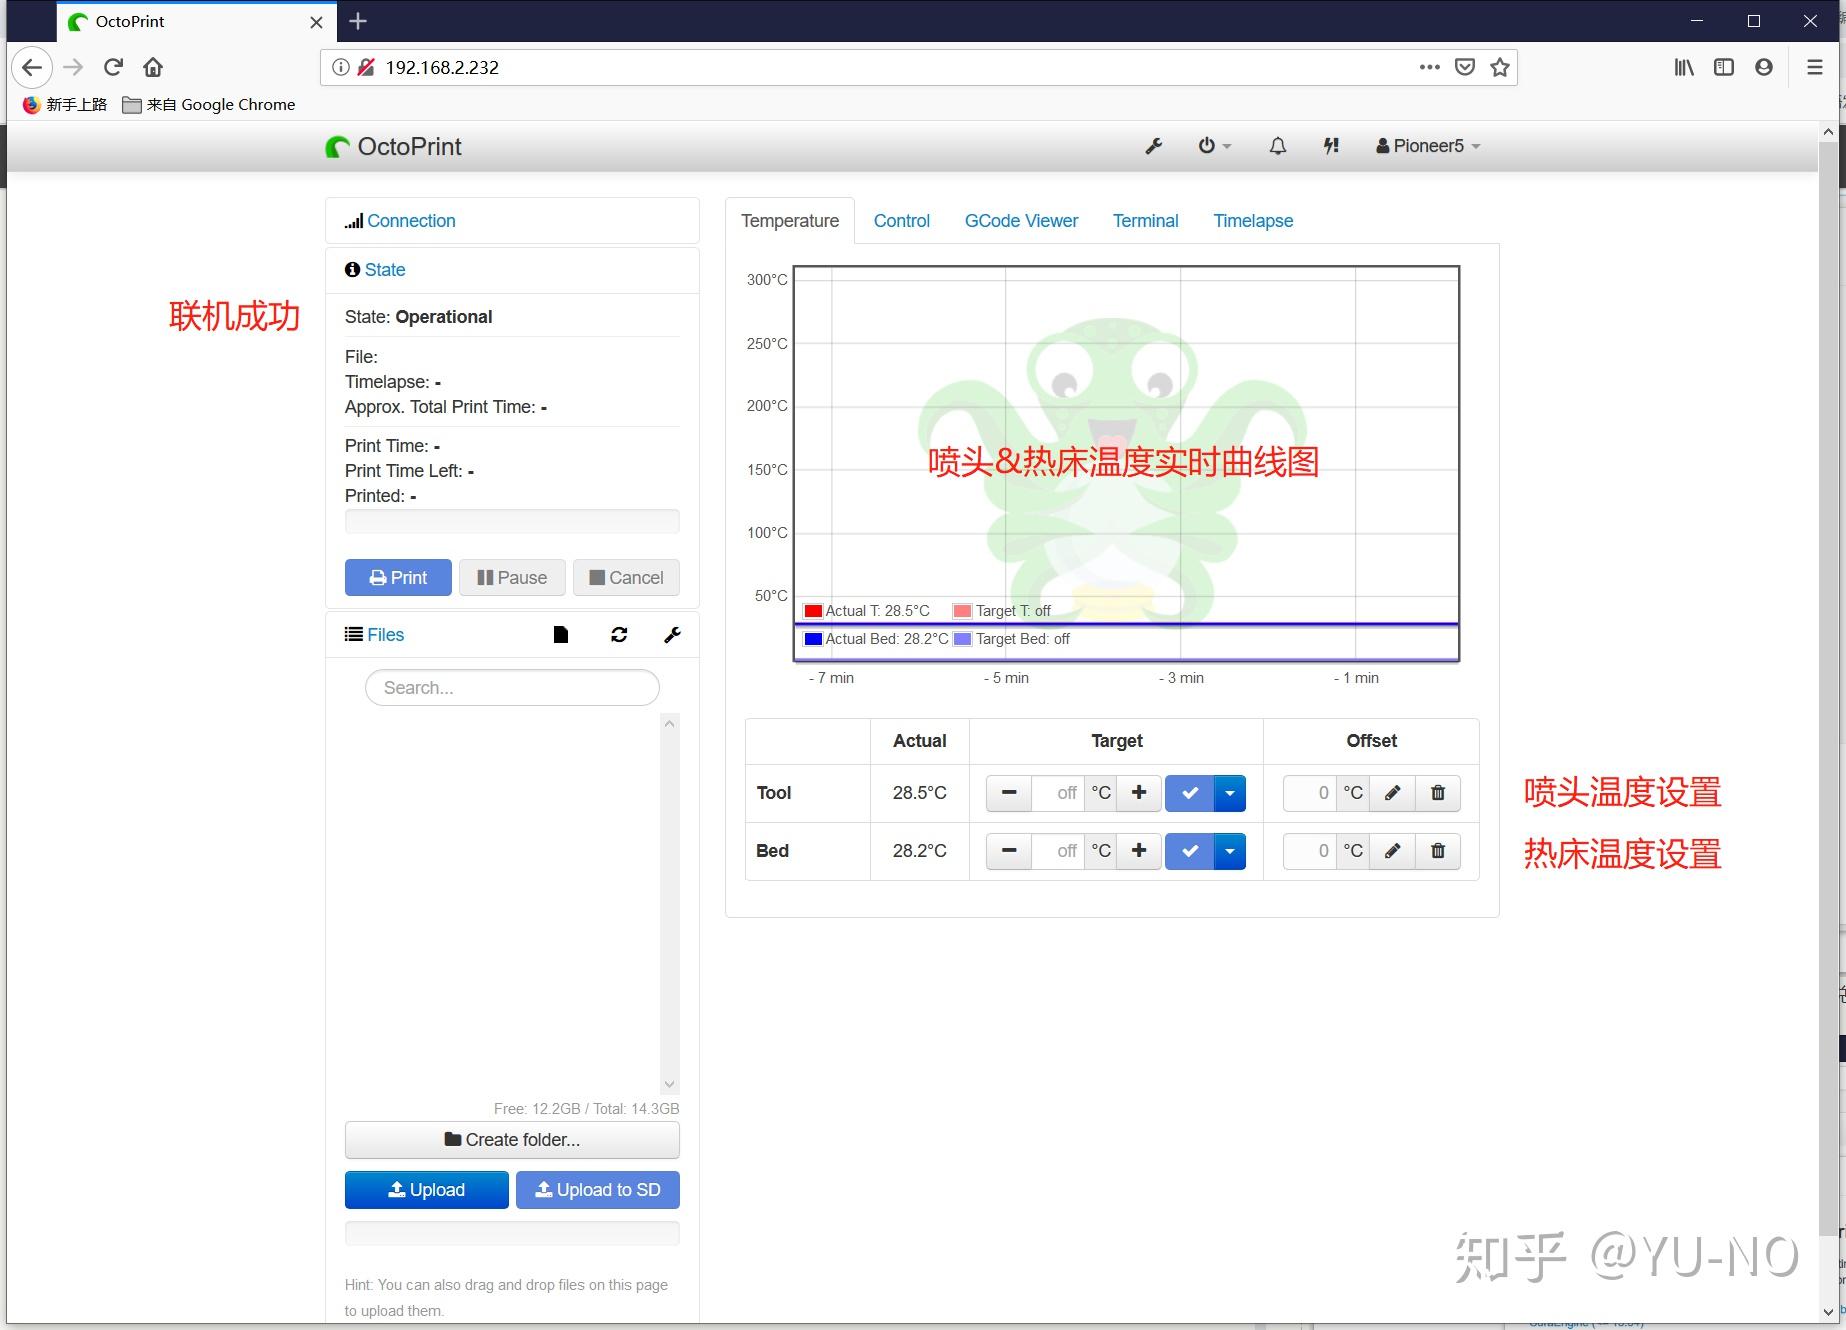Switch to the Terminal tab

1145,220
